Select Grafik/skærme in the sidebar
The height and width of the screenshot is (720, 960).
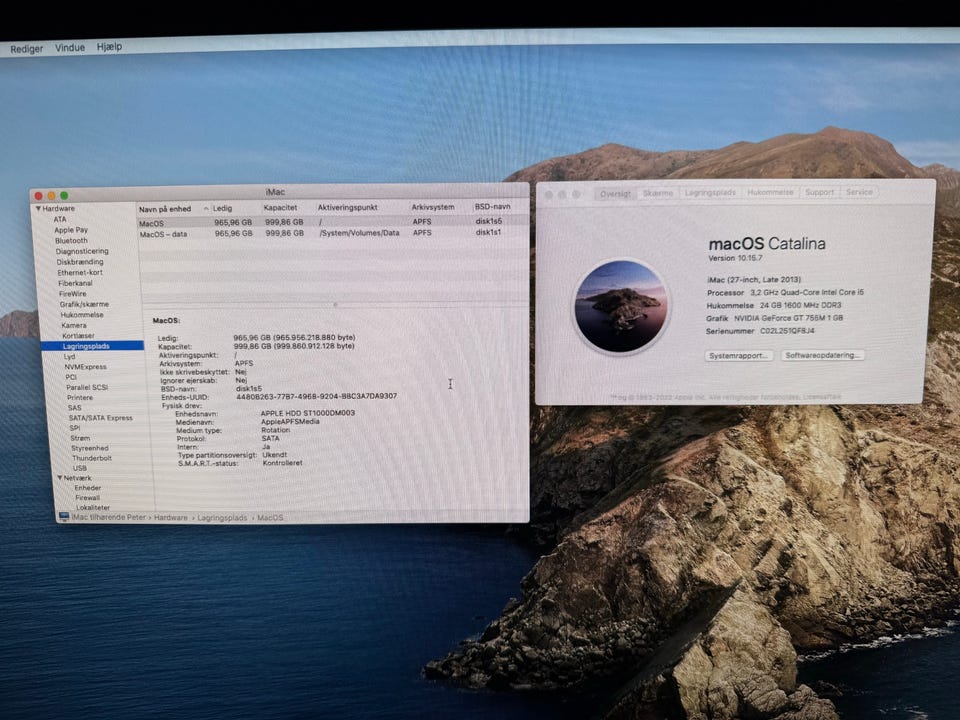tap(84, 304)
